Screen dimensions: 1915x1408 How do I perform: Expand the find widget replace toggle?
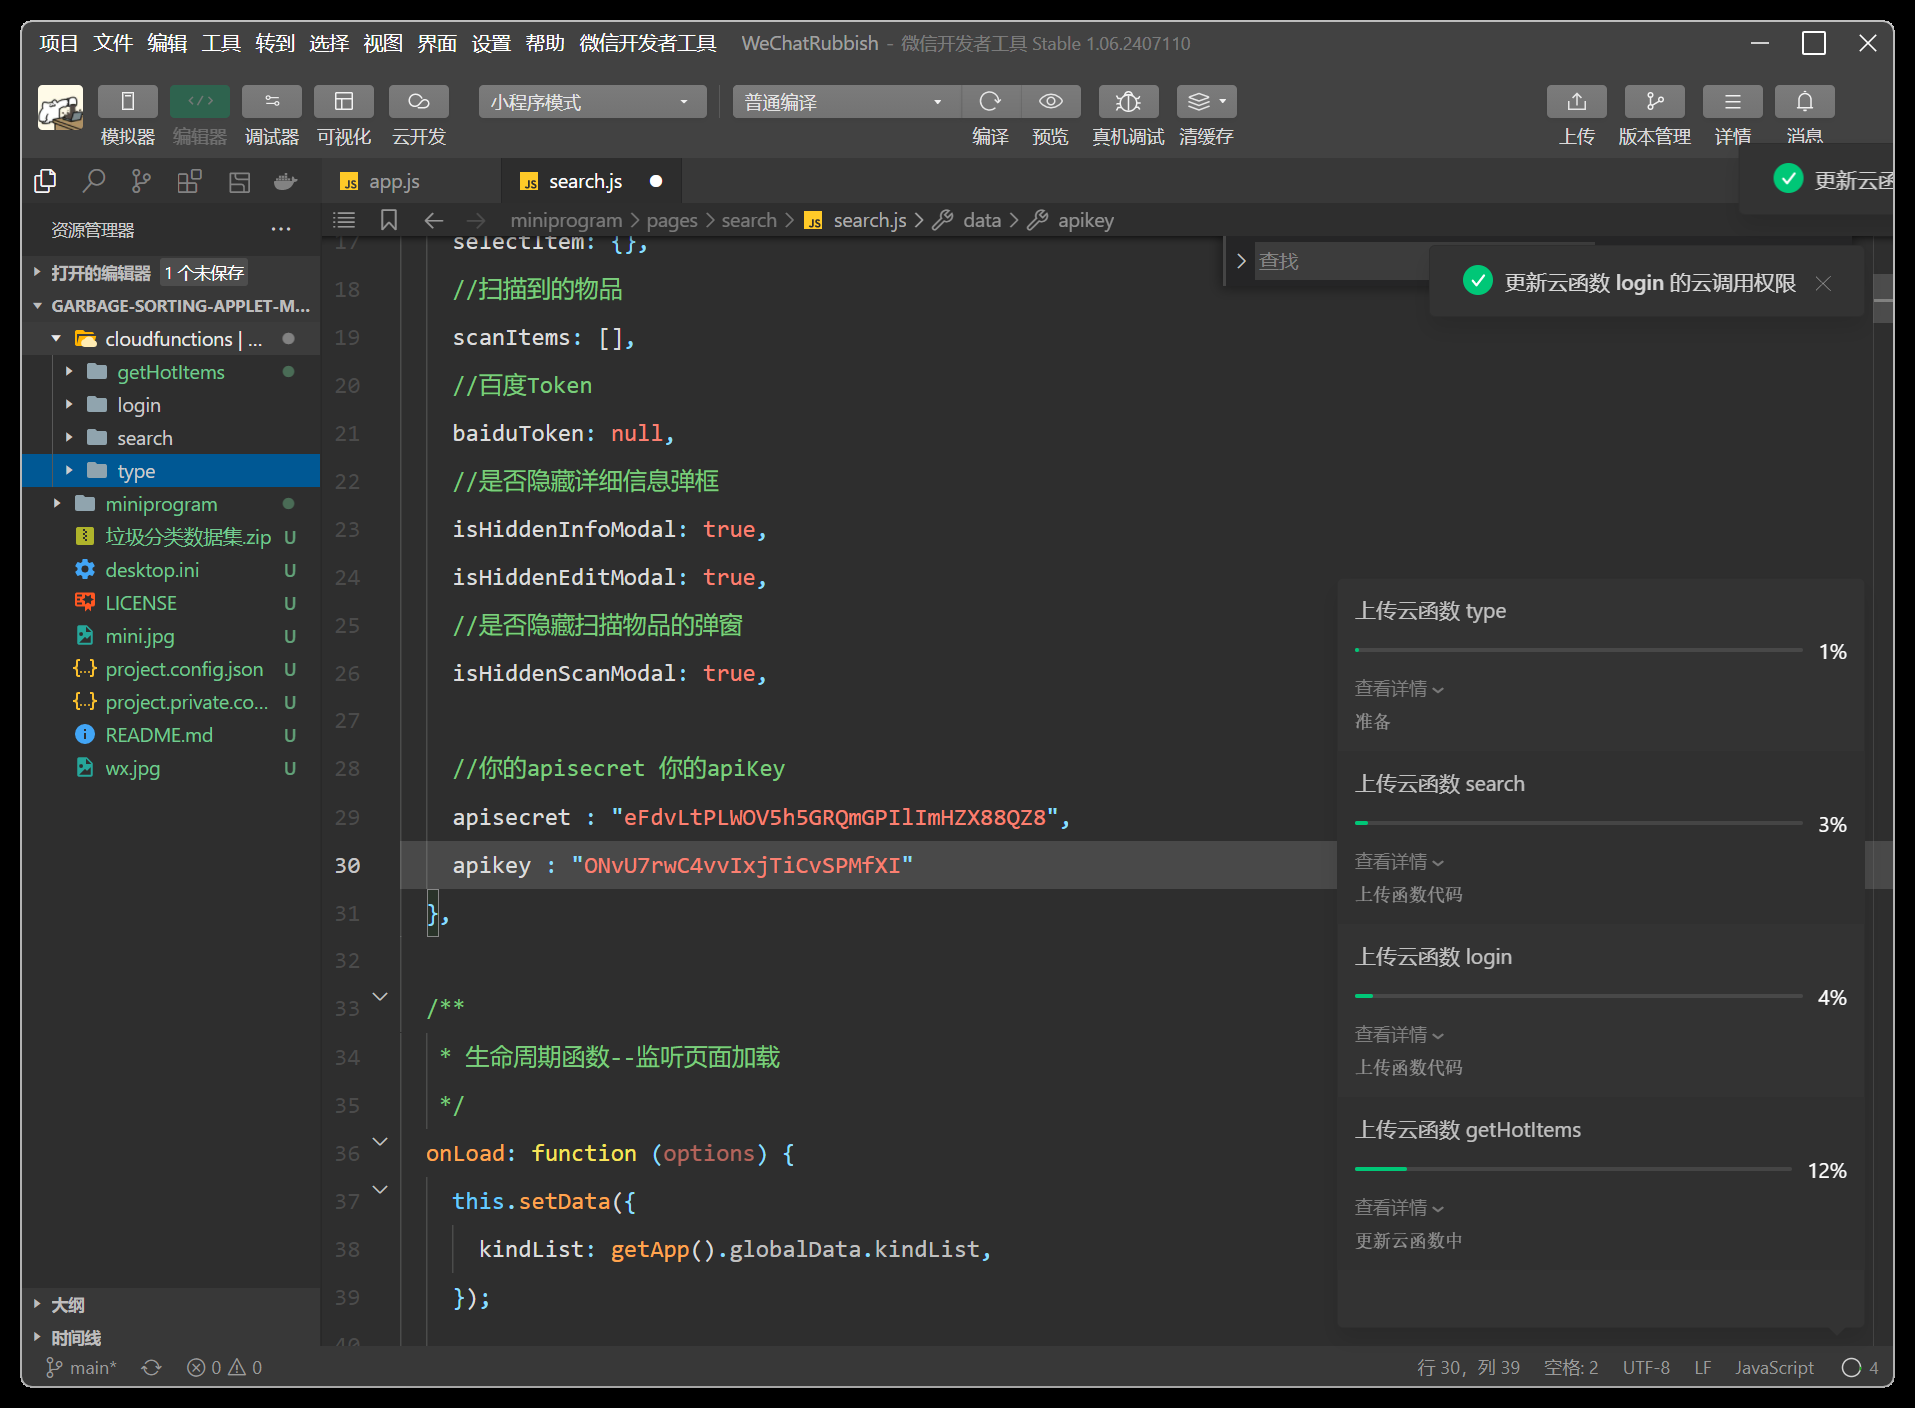pos(1241,261)
